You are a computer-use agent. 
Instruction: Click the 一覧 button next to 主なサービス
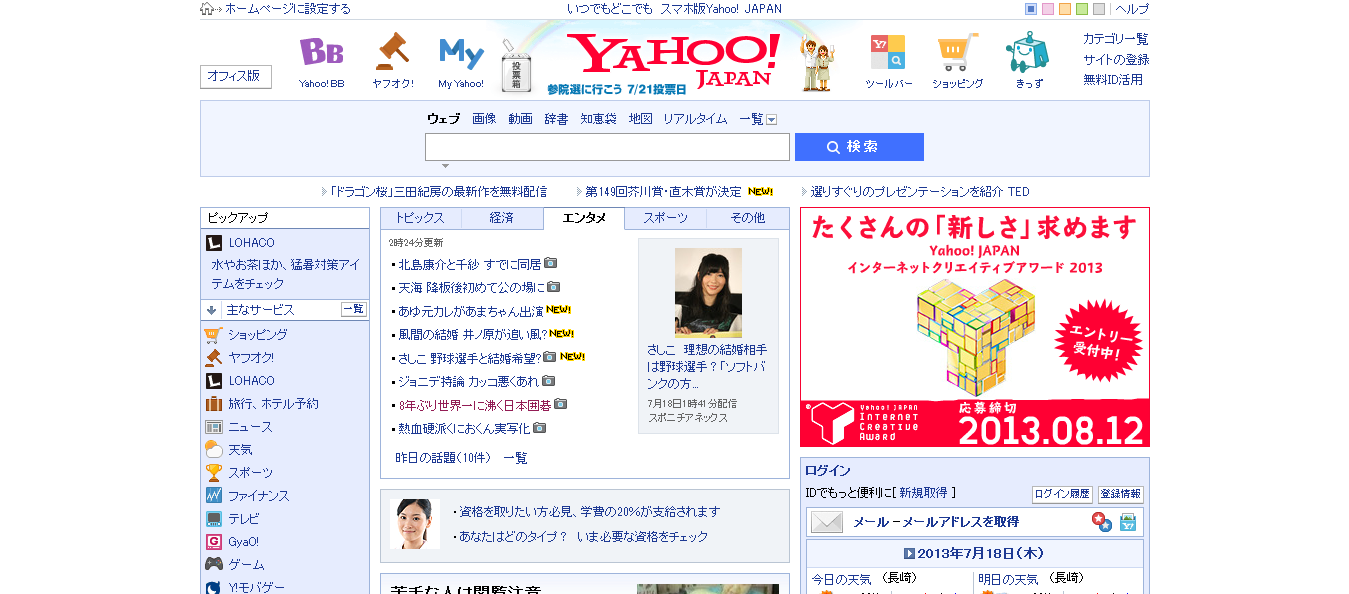[354, 310]
